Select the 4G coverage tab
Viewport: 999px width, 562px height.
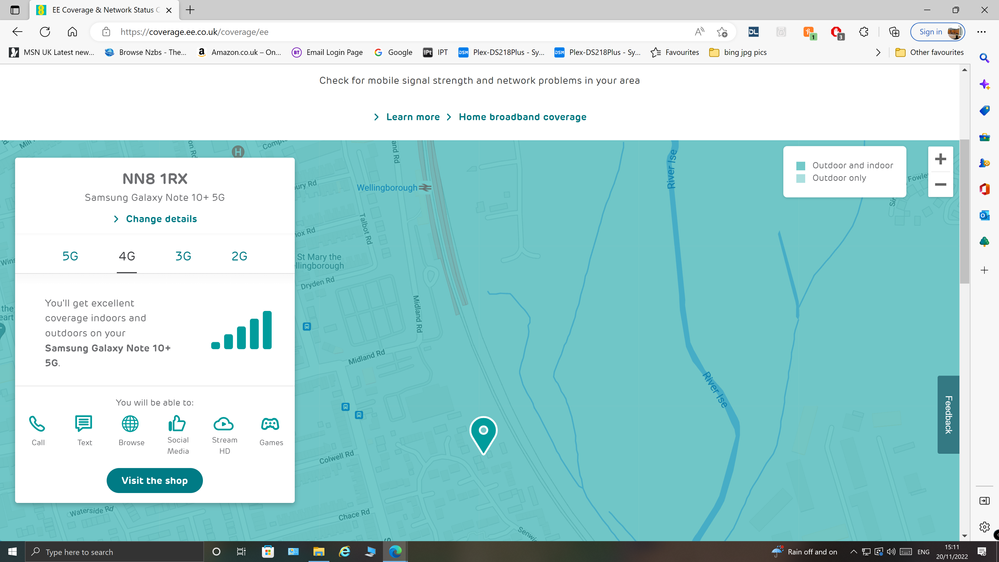point(127,256)
